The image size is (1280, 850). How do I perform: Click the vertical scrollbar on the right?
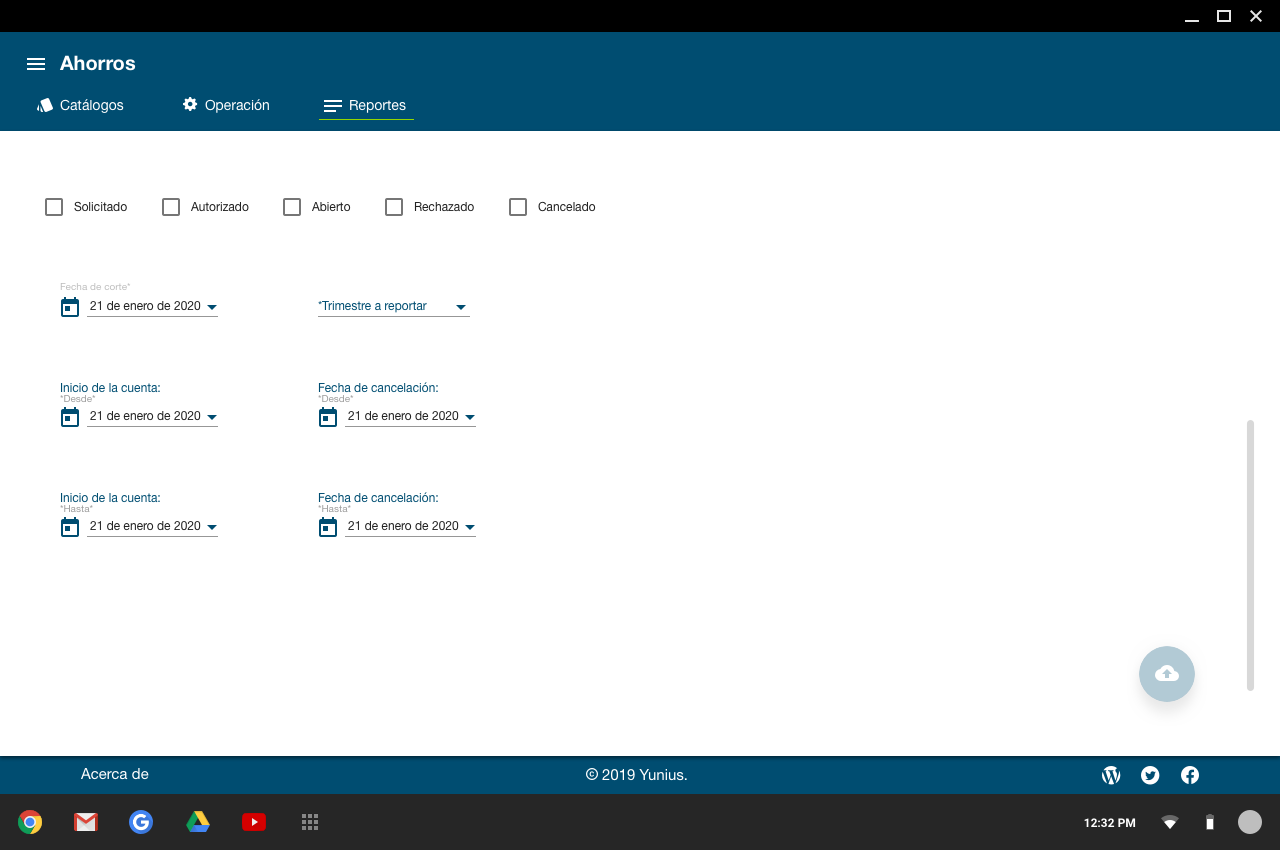(x=1250, y=555)
